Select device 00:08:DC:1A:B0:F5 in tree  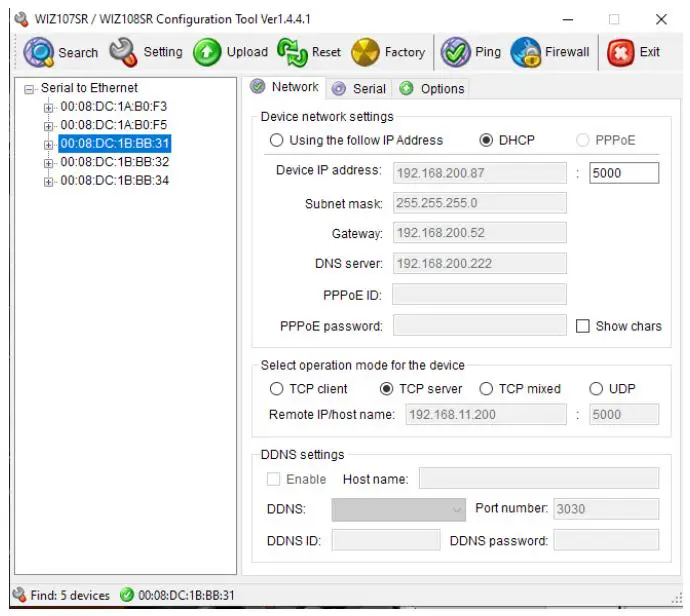pyautogui.click(x=114, y=125)
